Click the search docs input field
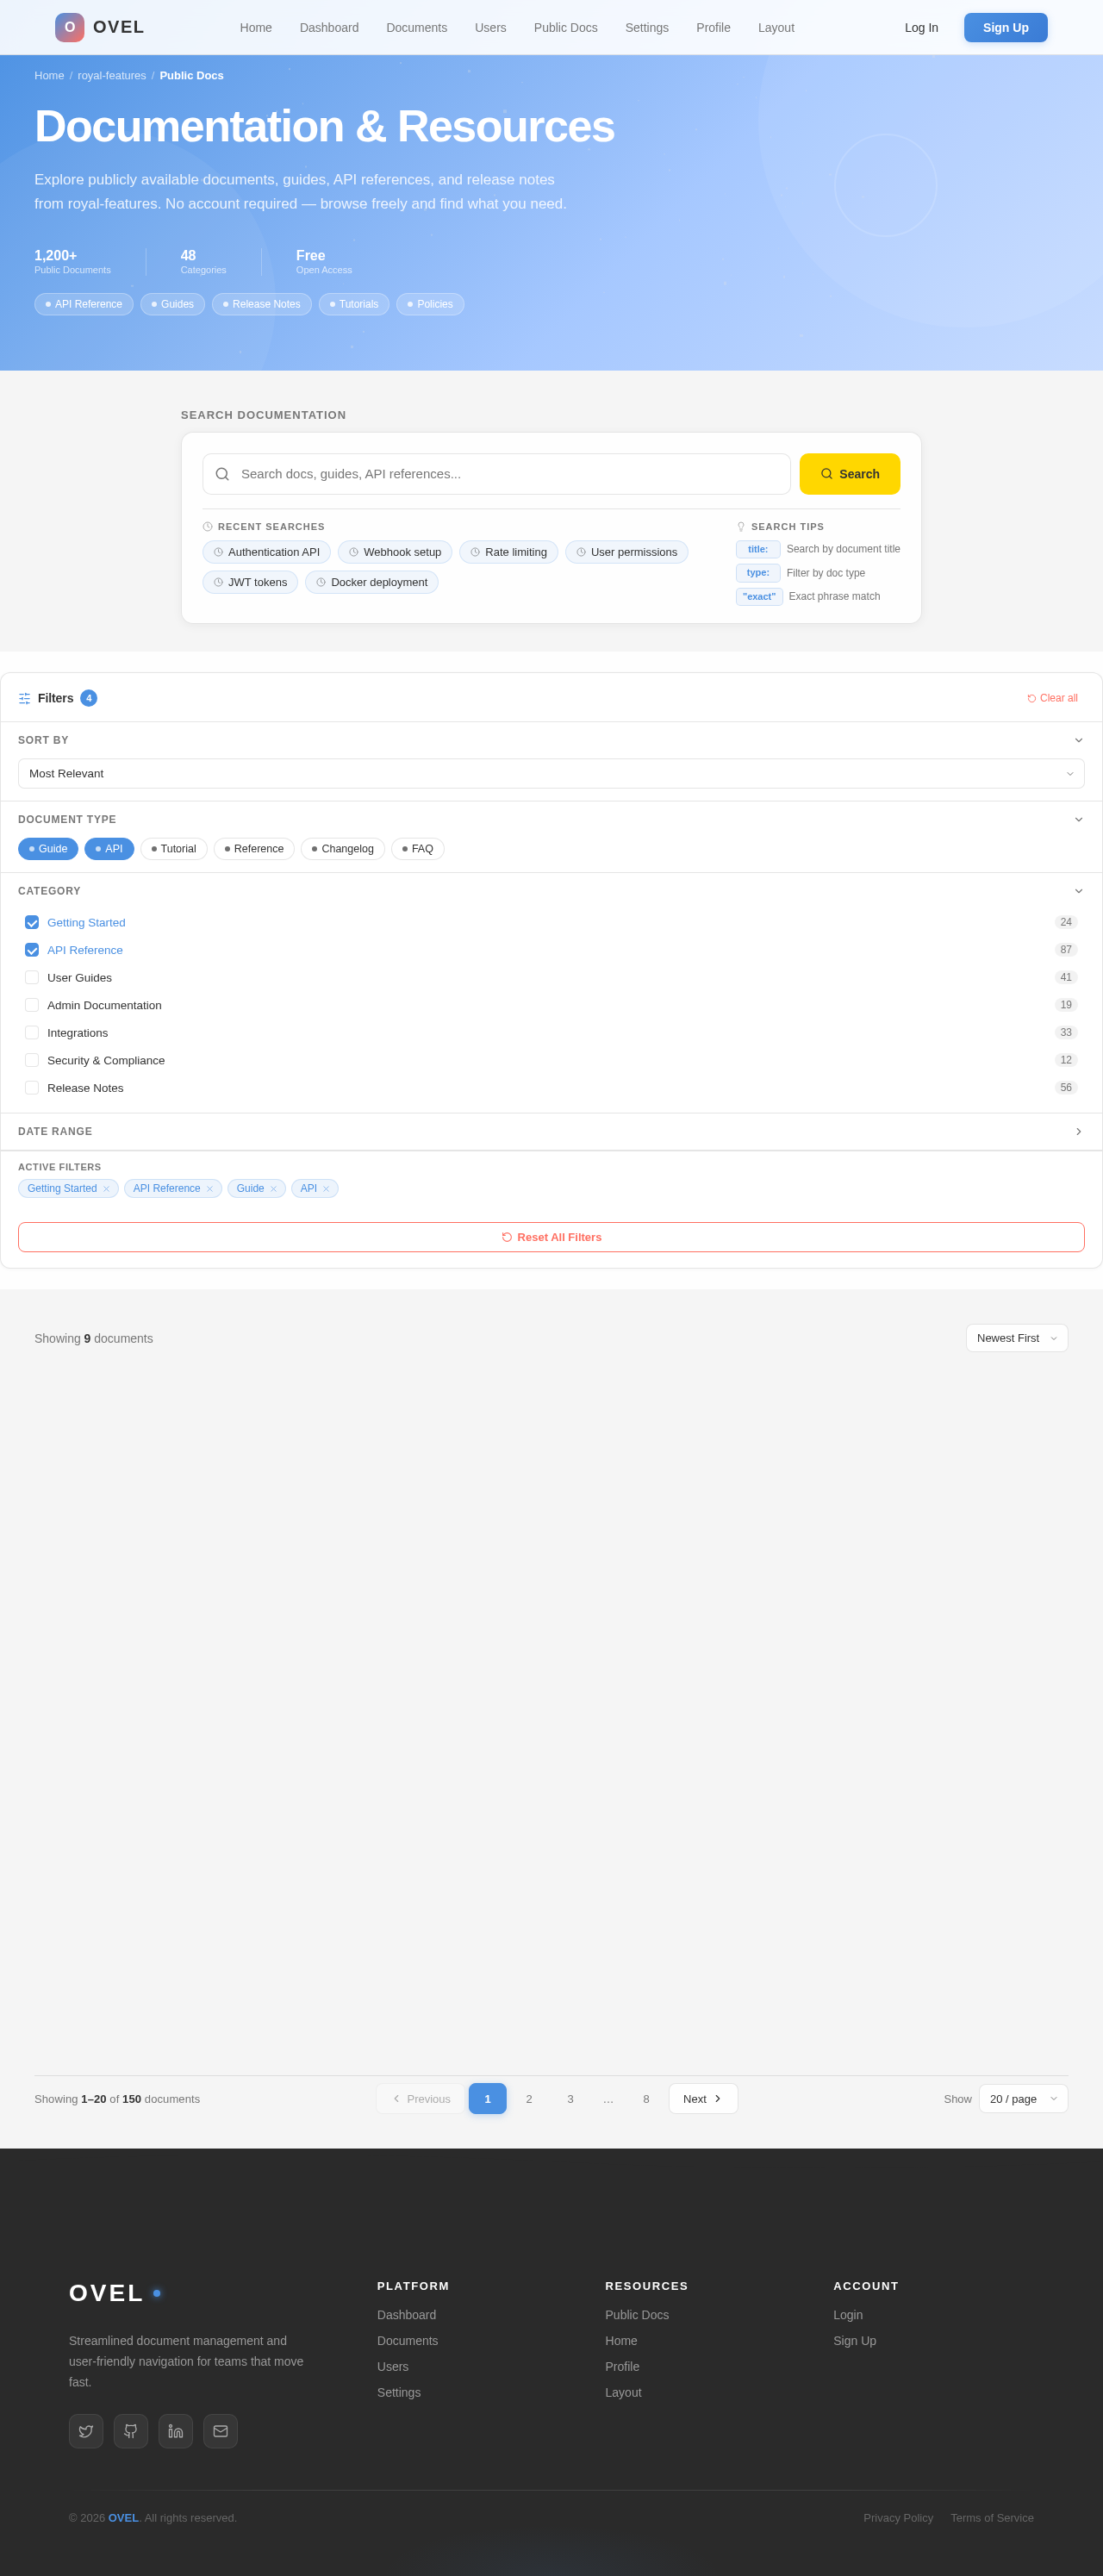 (496, 474)
